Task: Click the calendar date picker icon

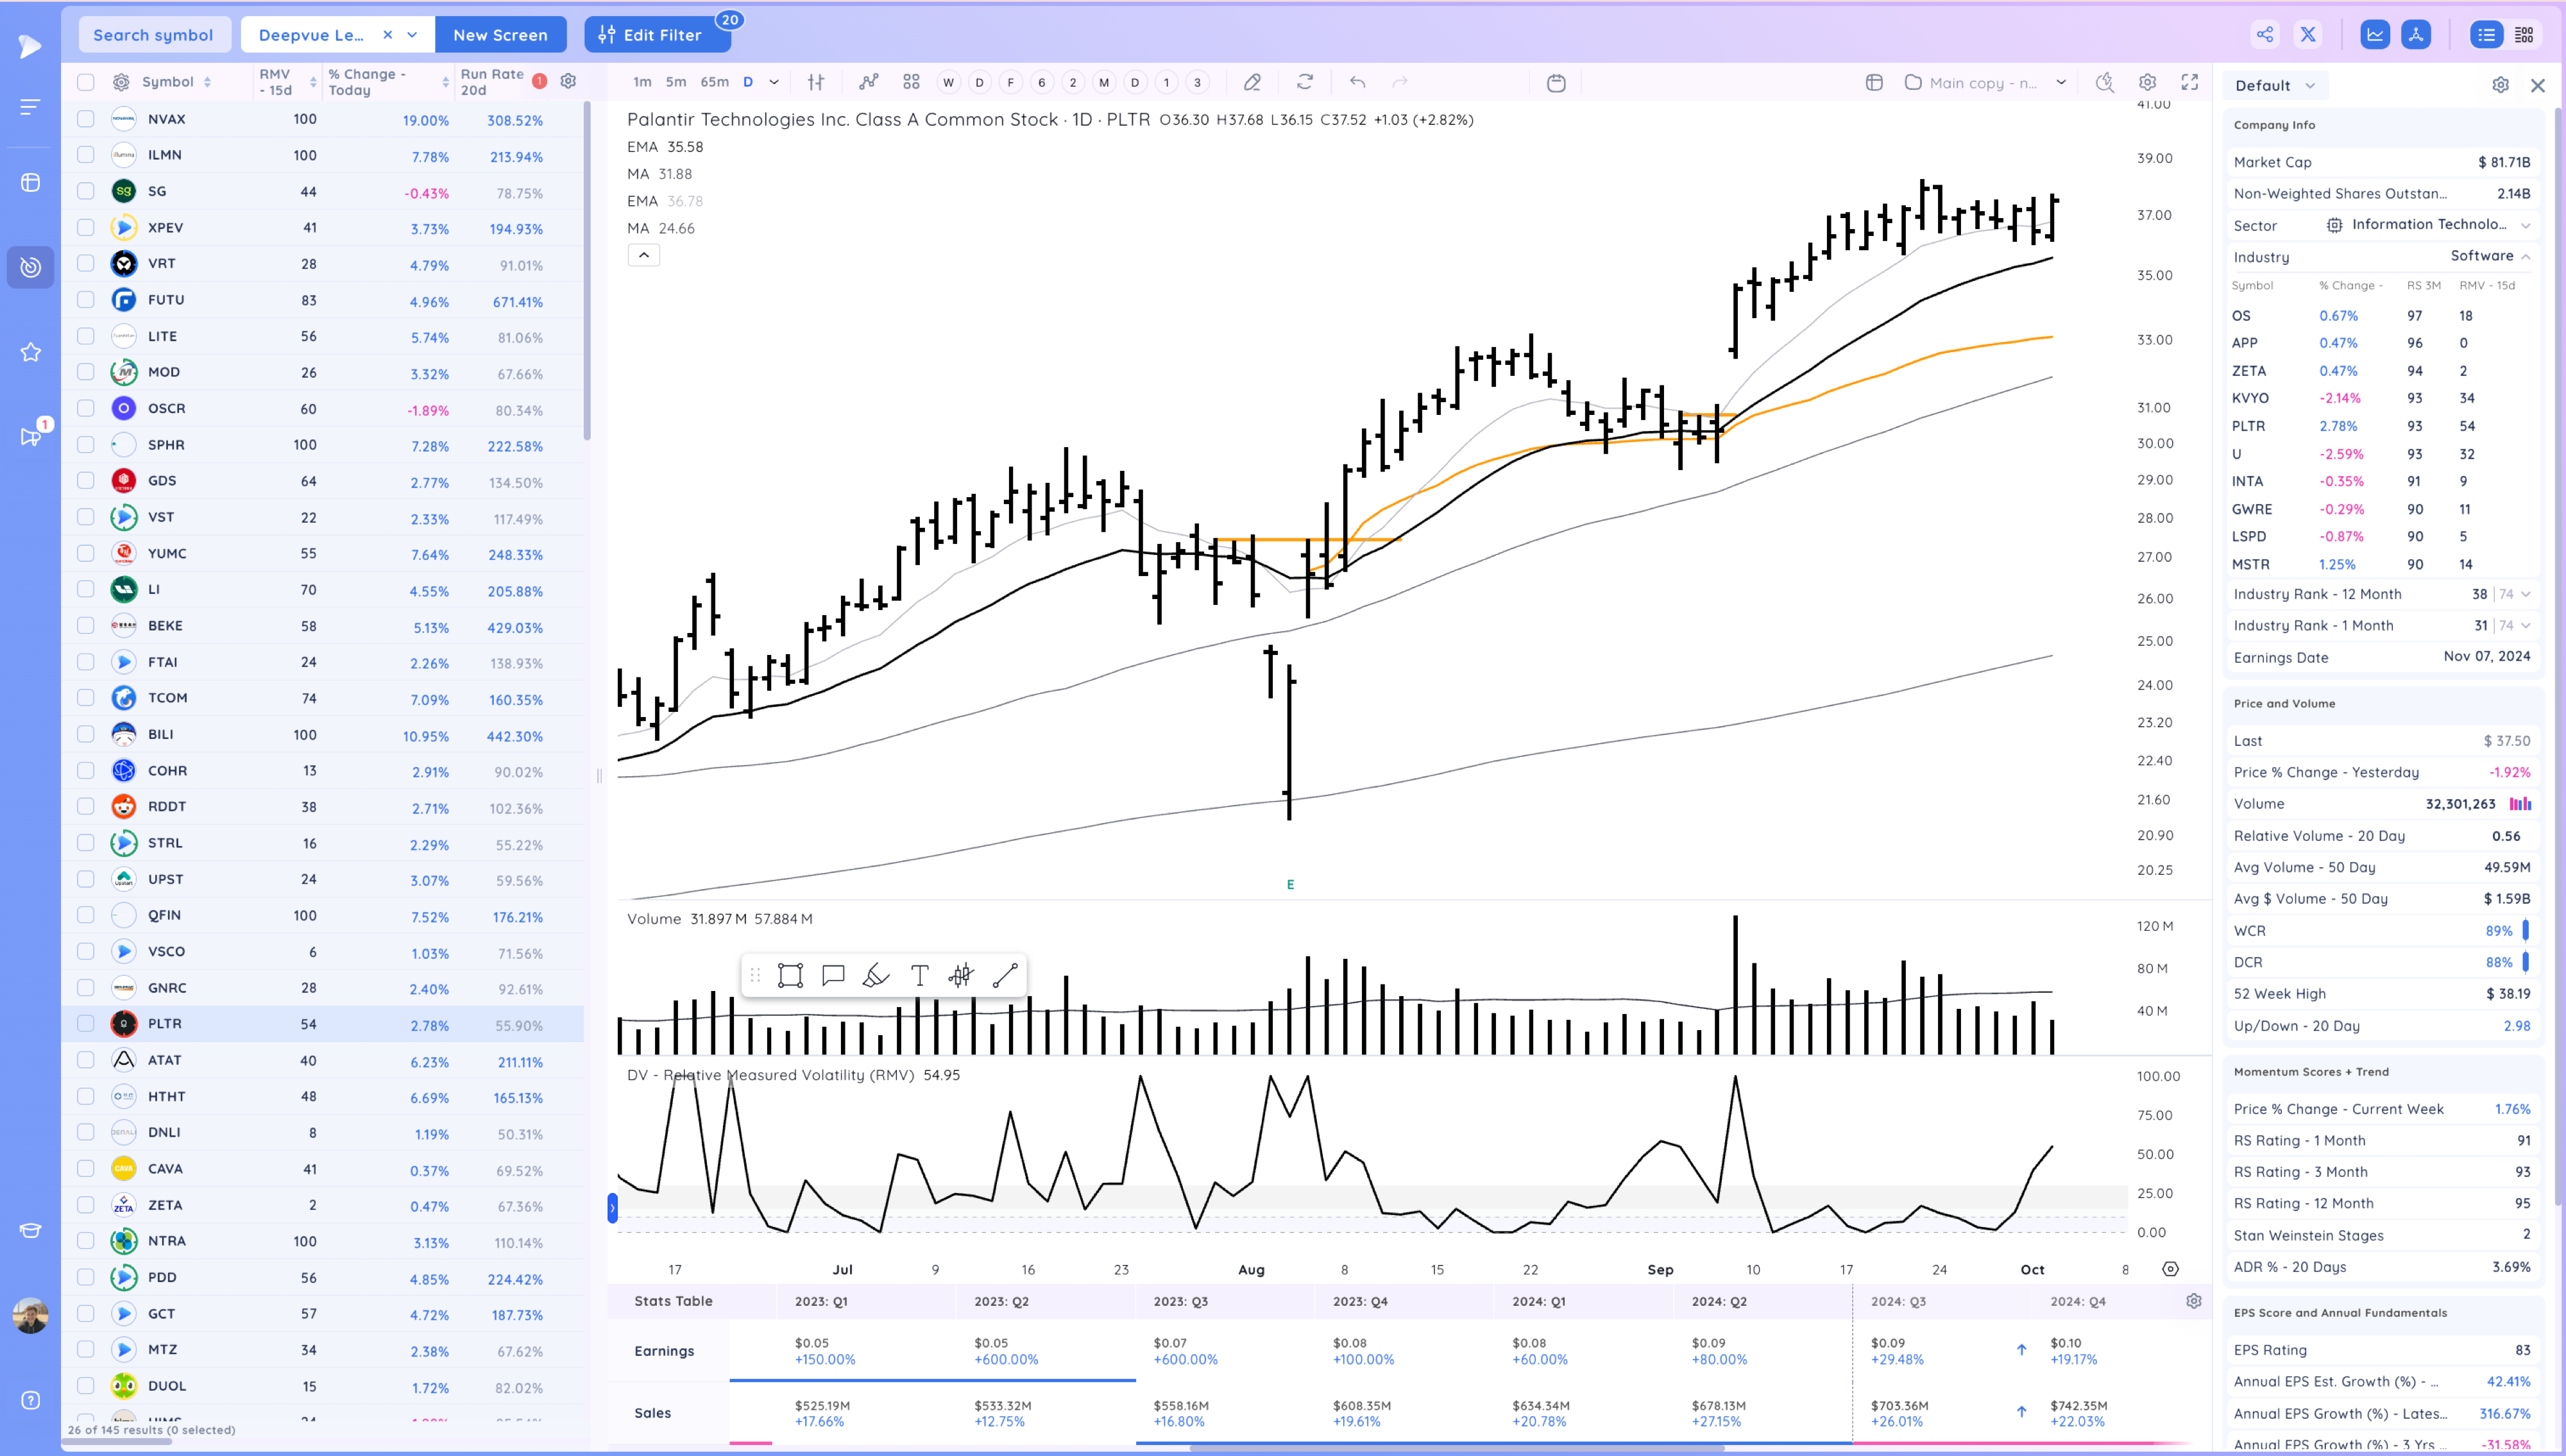Action: coord(1555,83)
